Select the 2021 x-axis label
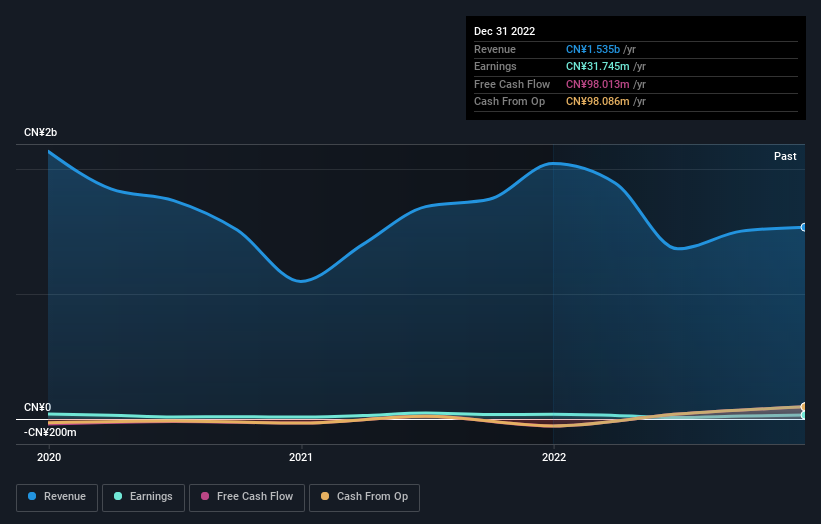 (x=301, y=457)
